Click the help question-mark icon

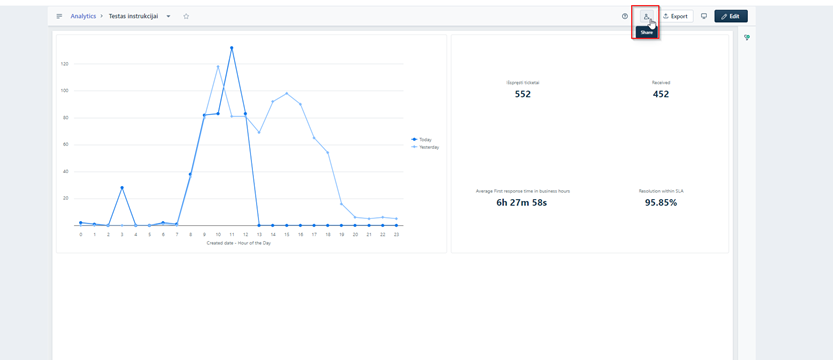625,16
